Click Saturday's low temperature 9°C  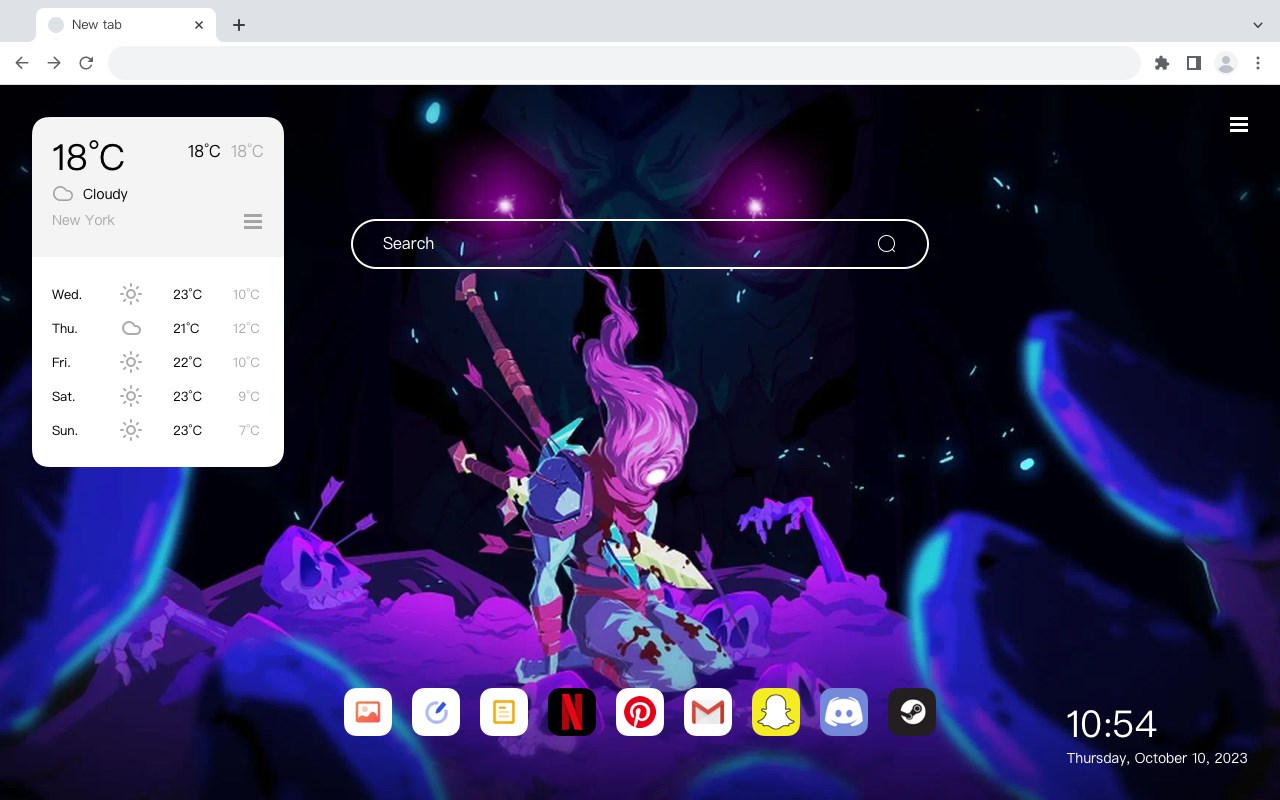pos(249,396)
